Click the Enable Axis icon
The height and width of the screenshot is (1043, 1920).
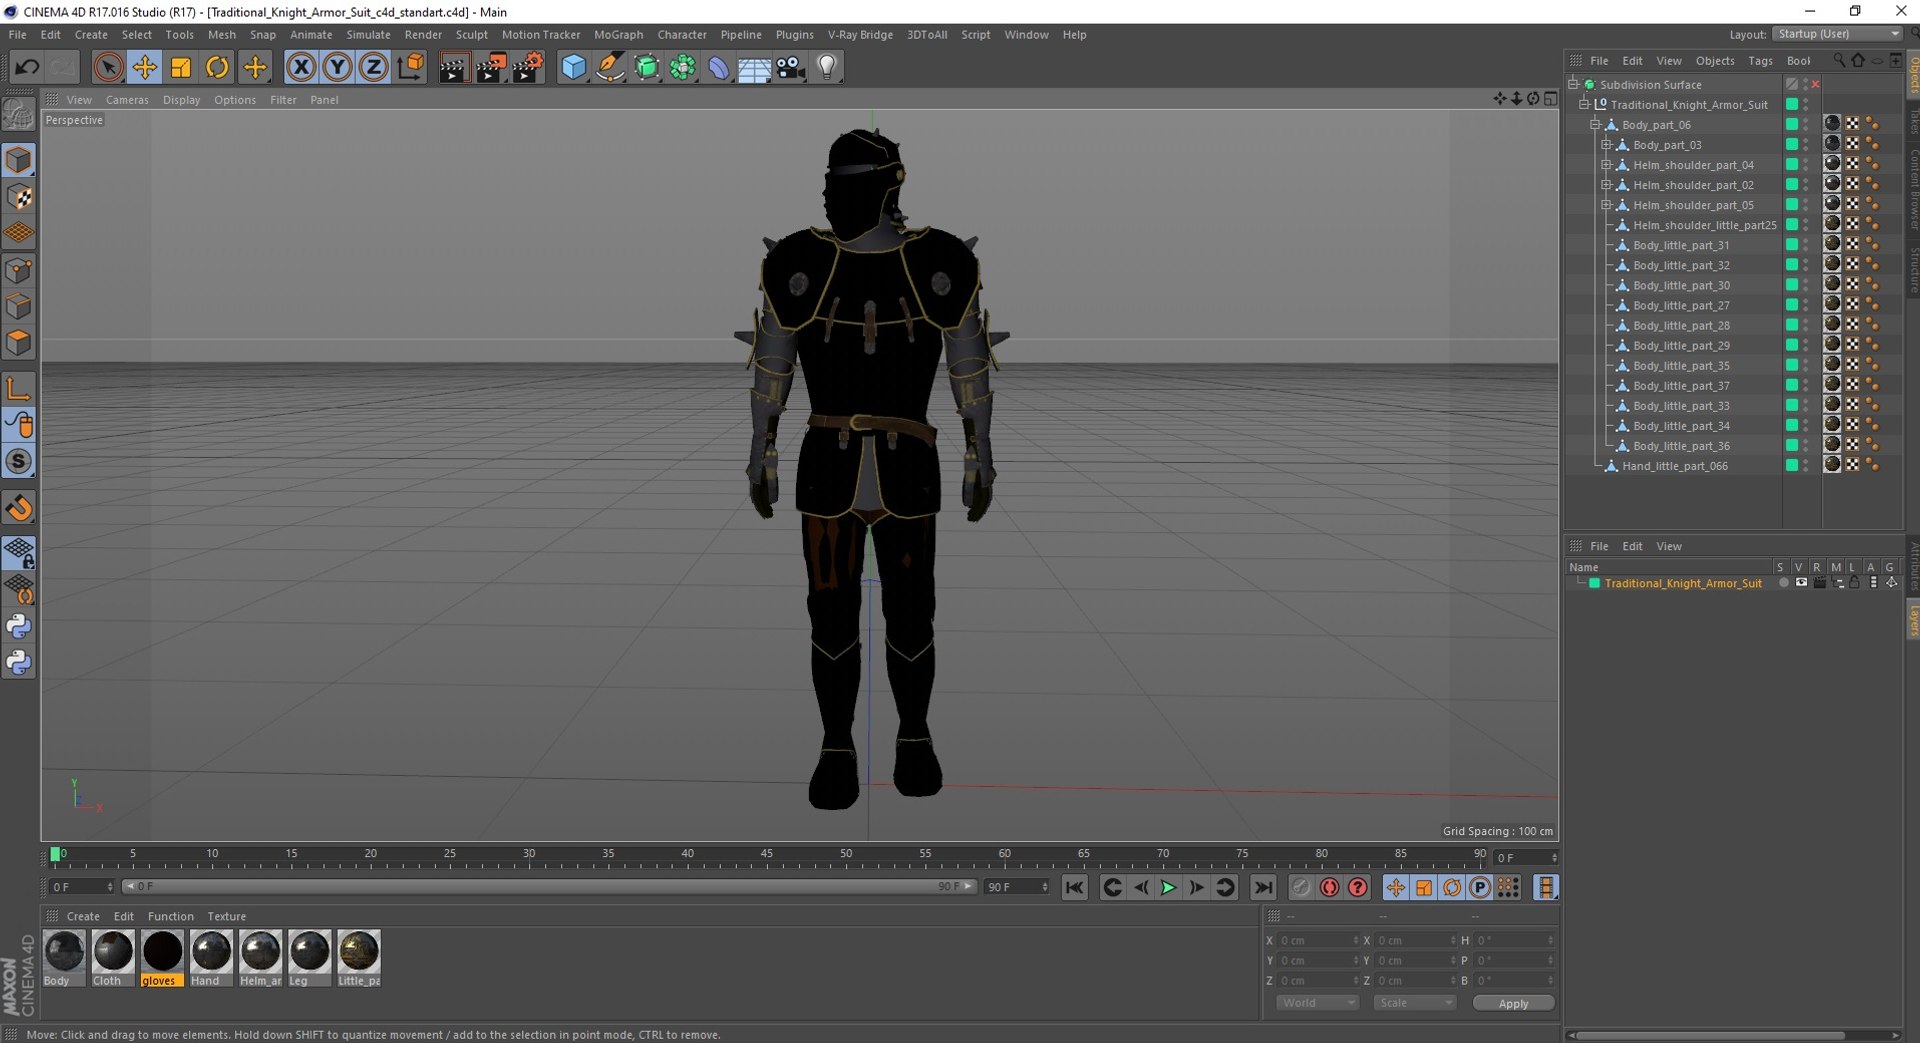[19, 388]
